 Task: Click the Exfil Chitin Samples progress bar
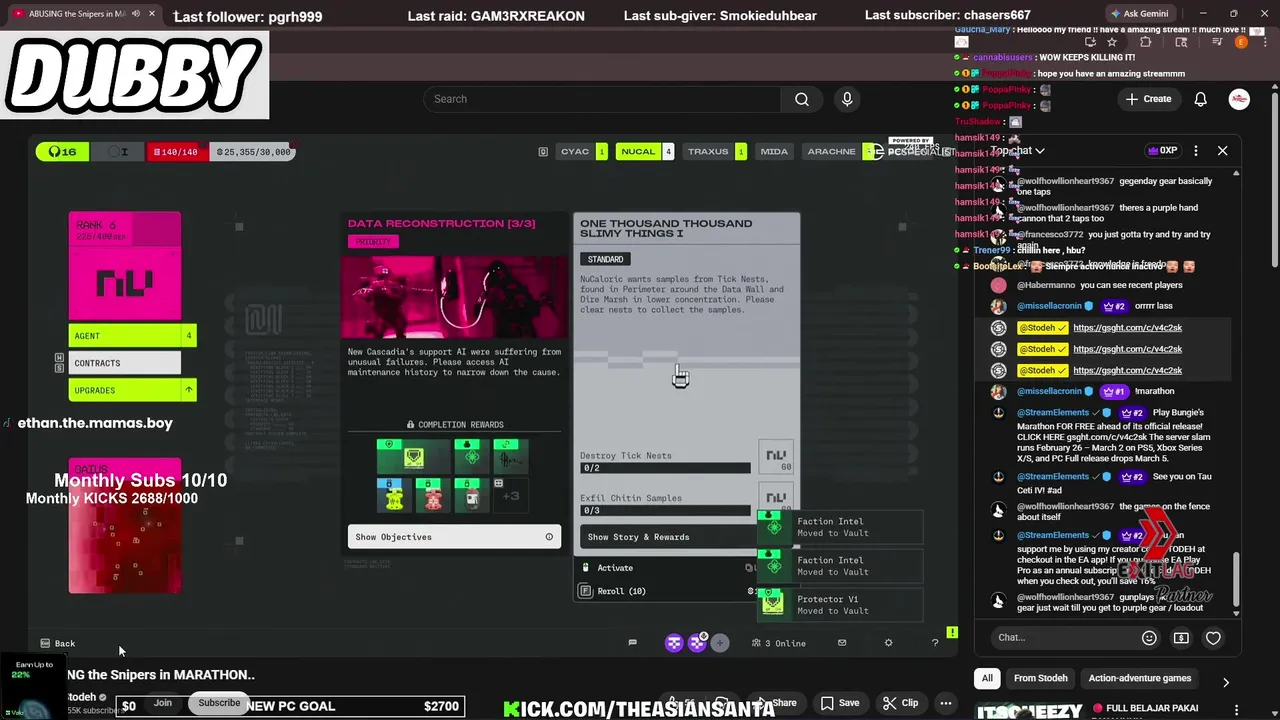[x=665, y=510]
